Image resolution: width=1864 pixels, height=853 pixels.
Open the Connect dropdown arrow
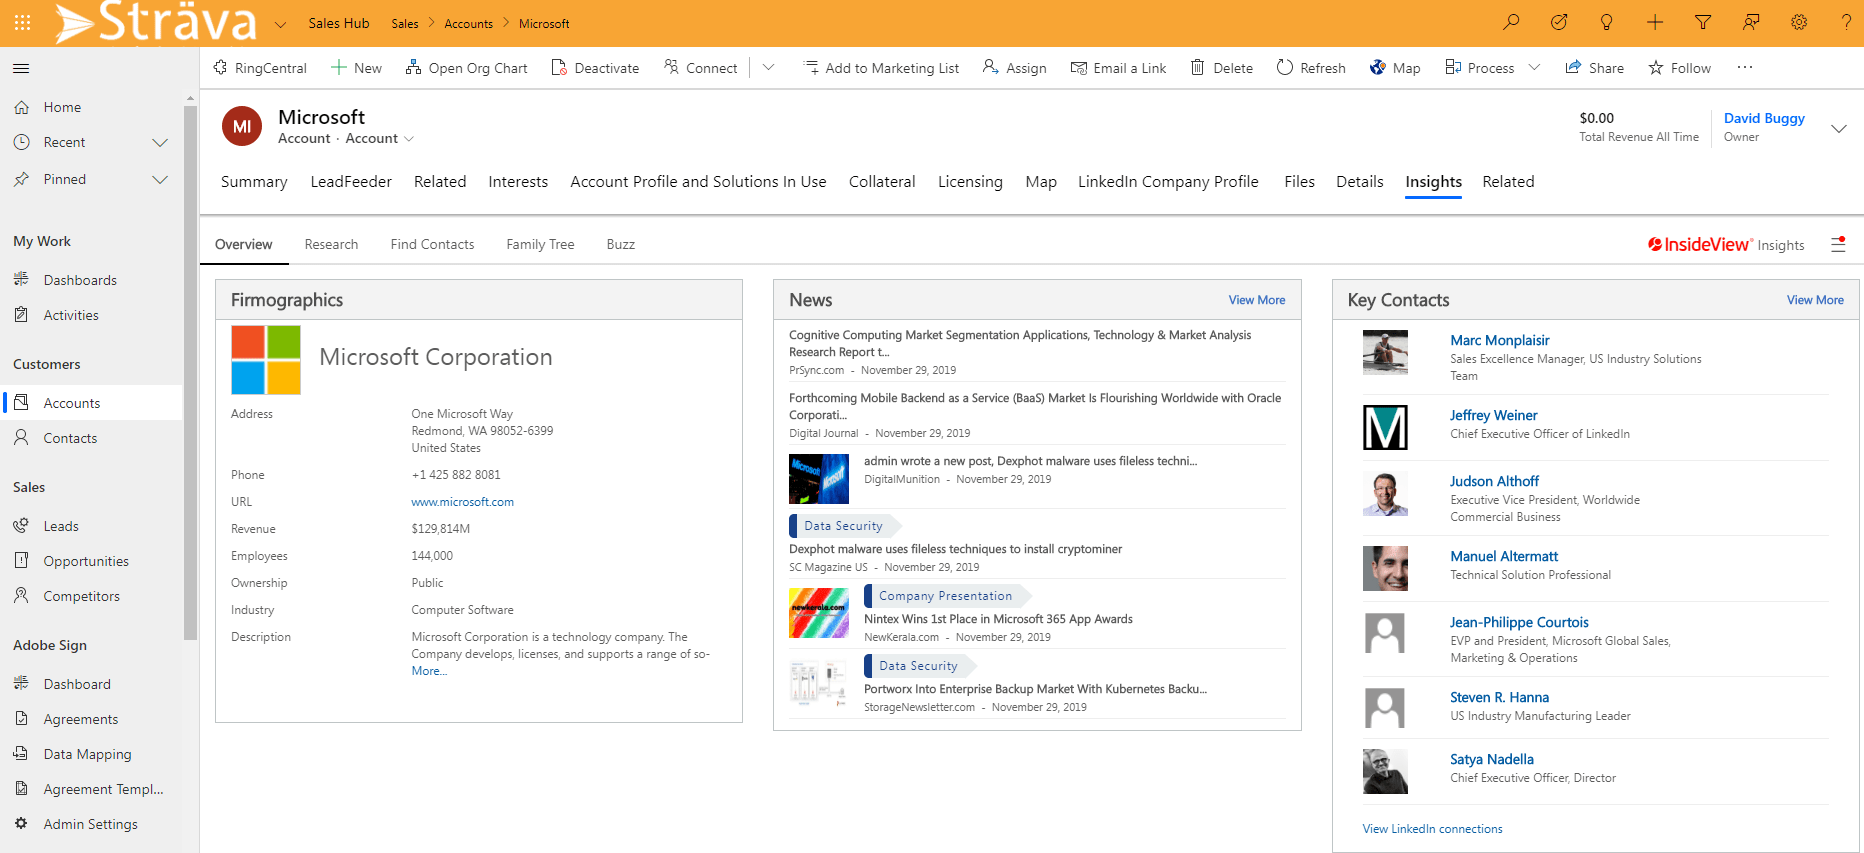pos(768,68)
